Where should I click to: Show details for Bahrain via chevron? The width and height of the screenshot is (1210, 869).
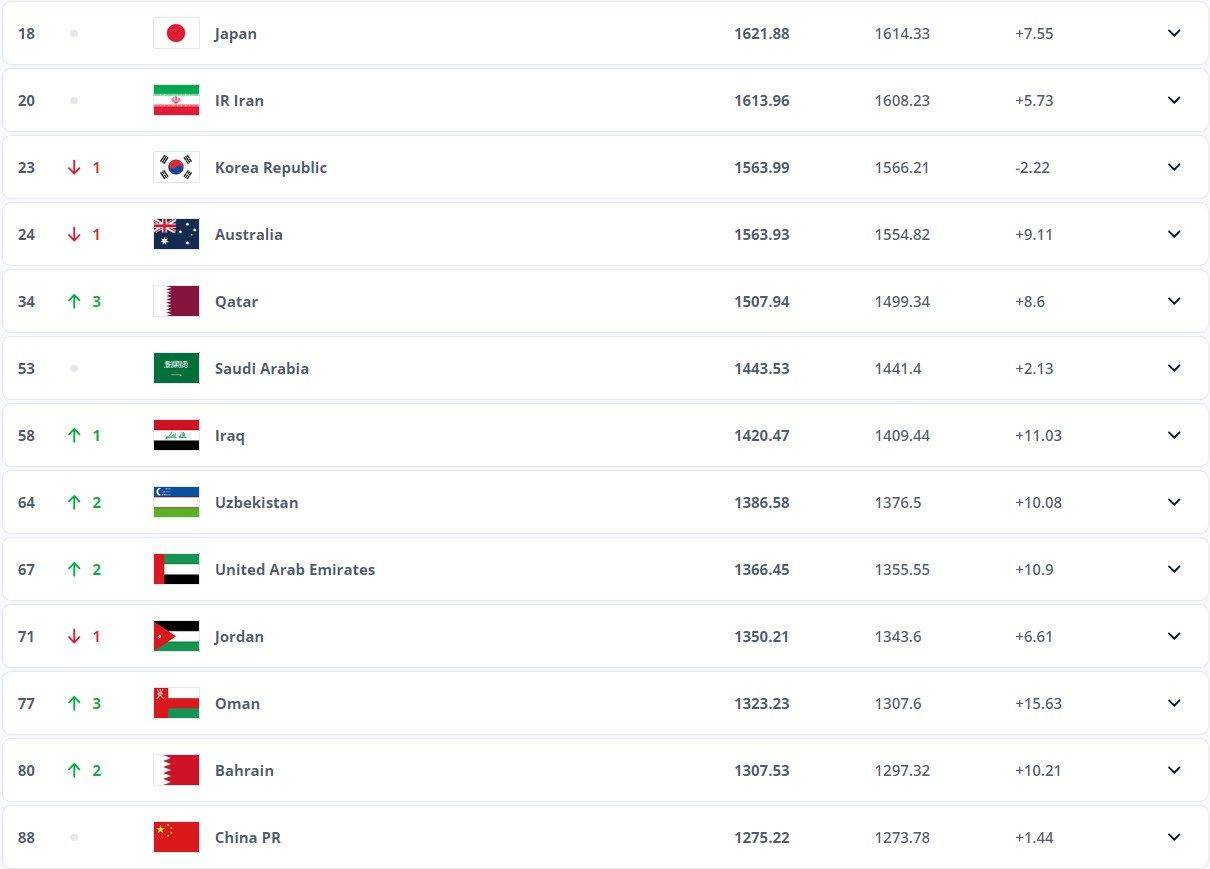1174,770
